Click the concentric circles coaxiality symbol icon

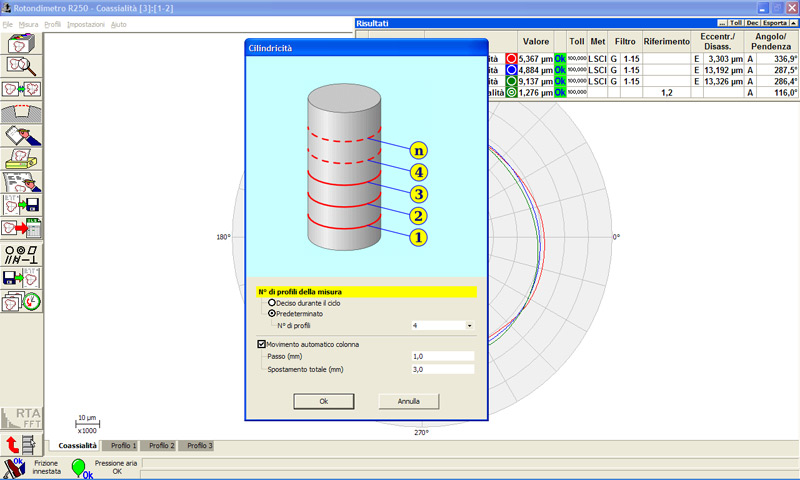click(x=511, y=92)
